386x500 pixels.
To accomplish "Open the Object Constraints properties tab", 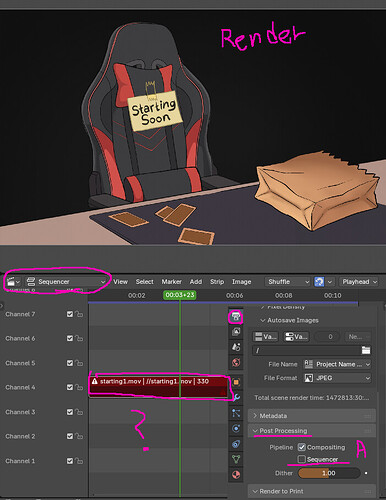I will 236,444.
